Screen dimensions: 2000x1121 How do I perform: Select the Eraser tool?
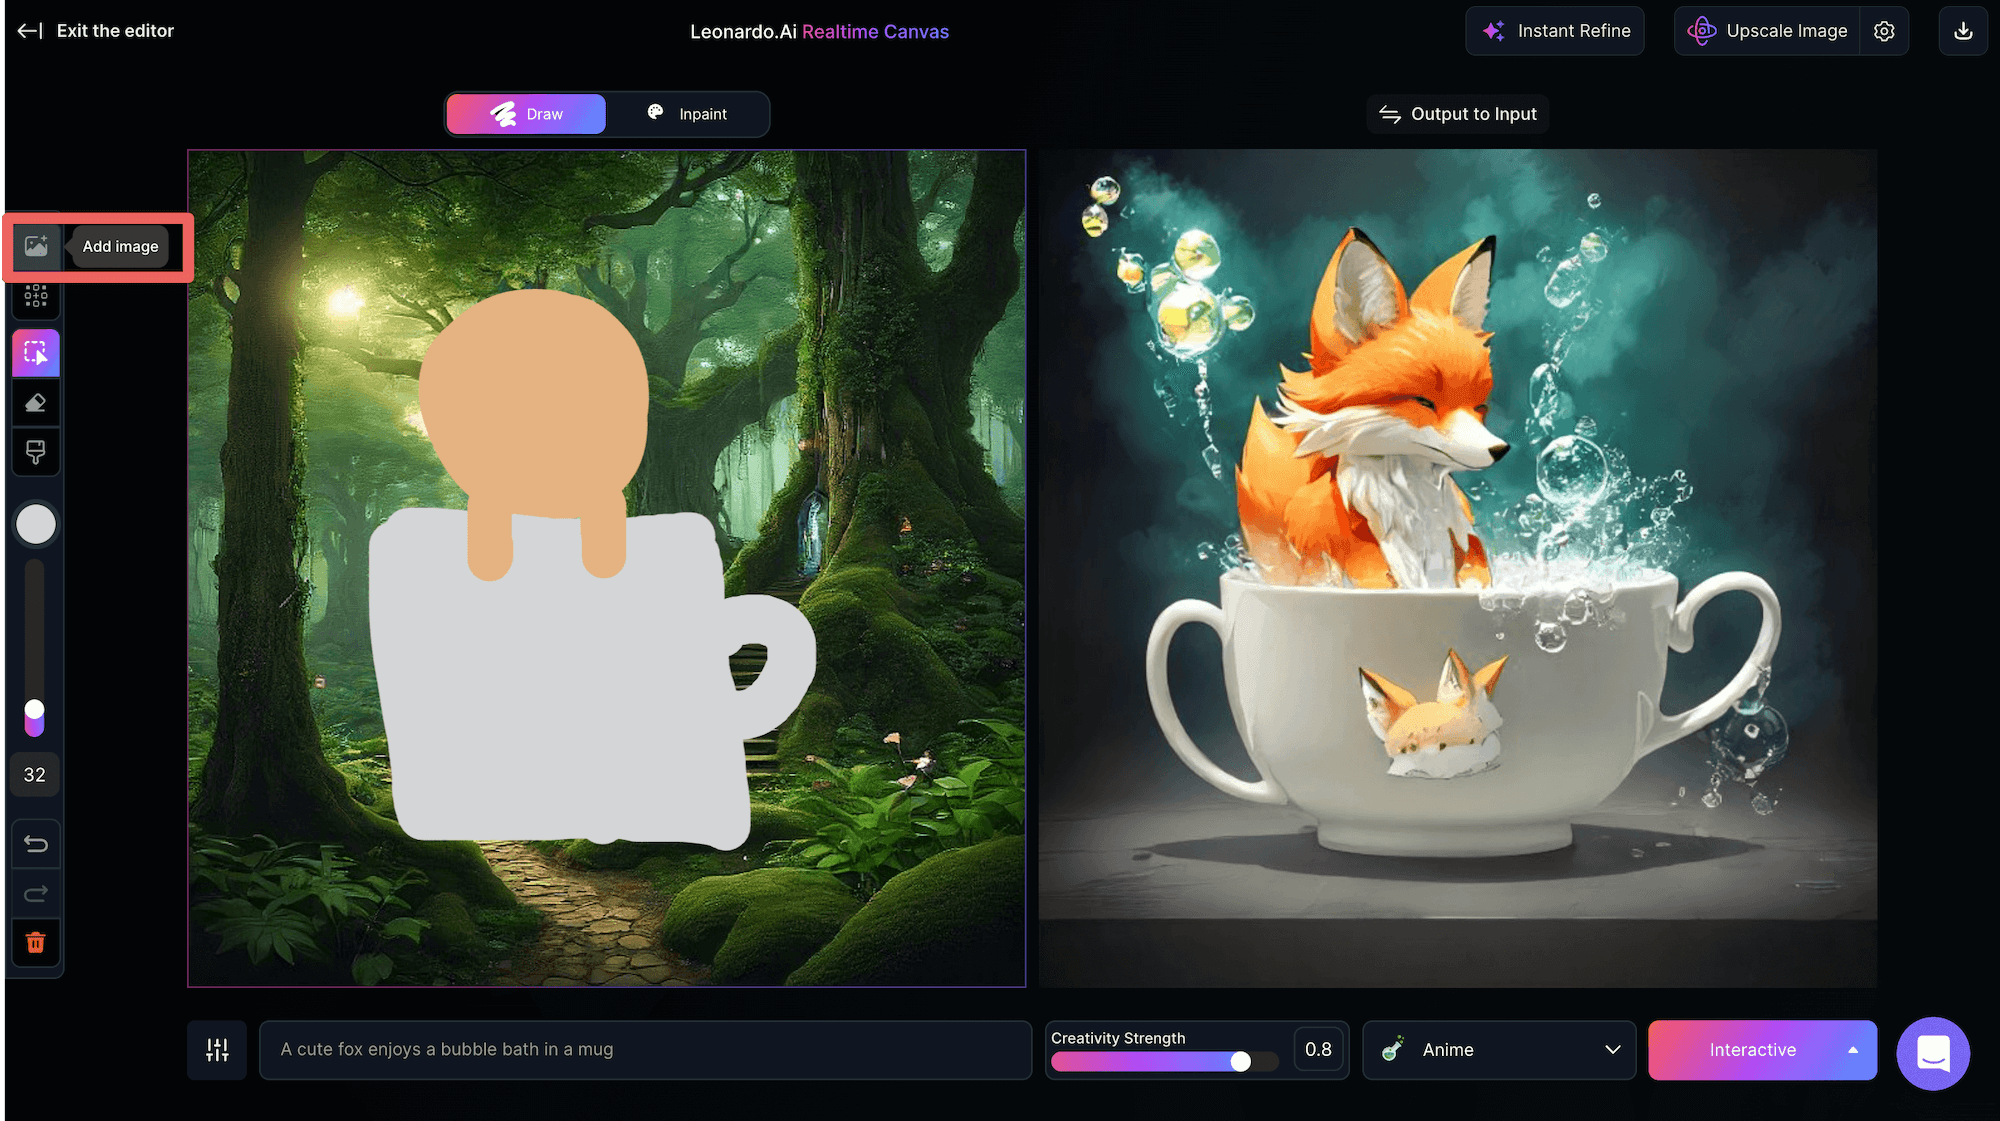(x=36, y=403)
